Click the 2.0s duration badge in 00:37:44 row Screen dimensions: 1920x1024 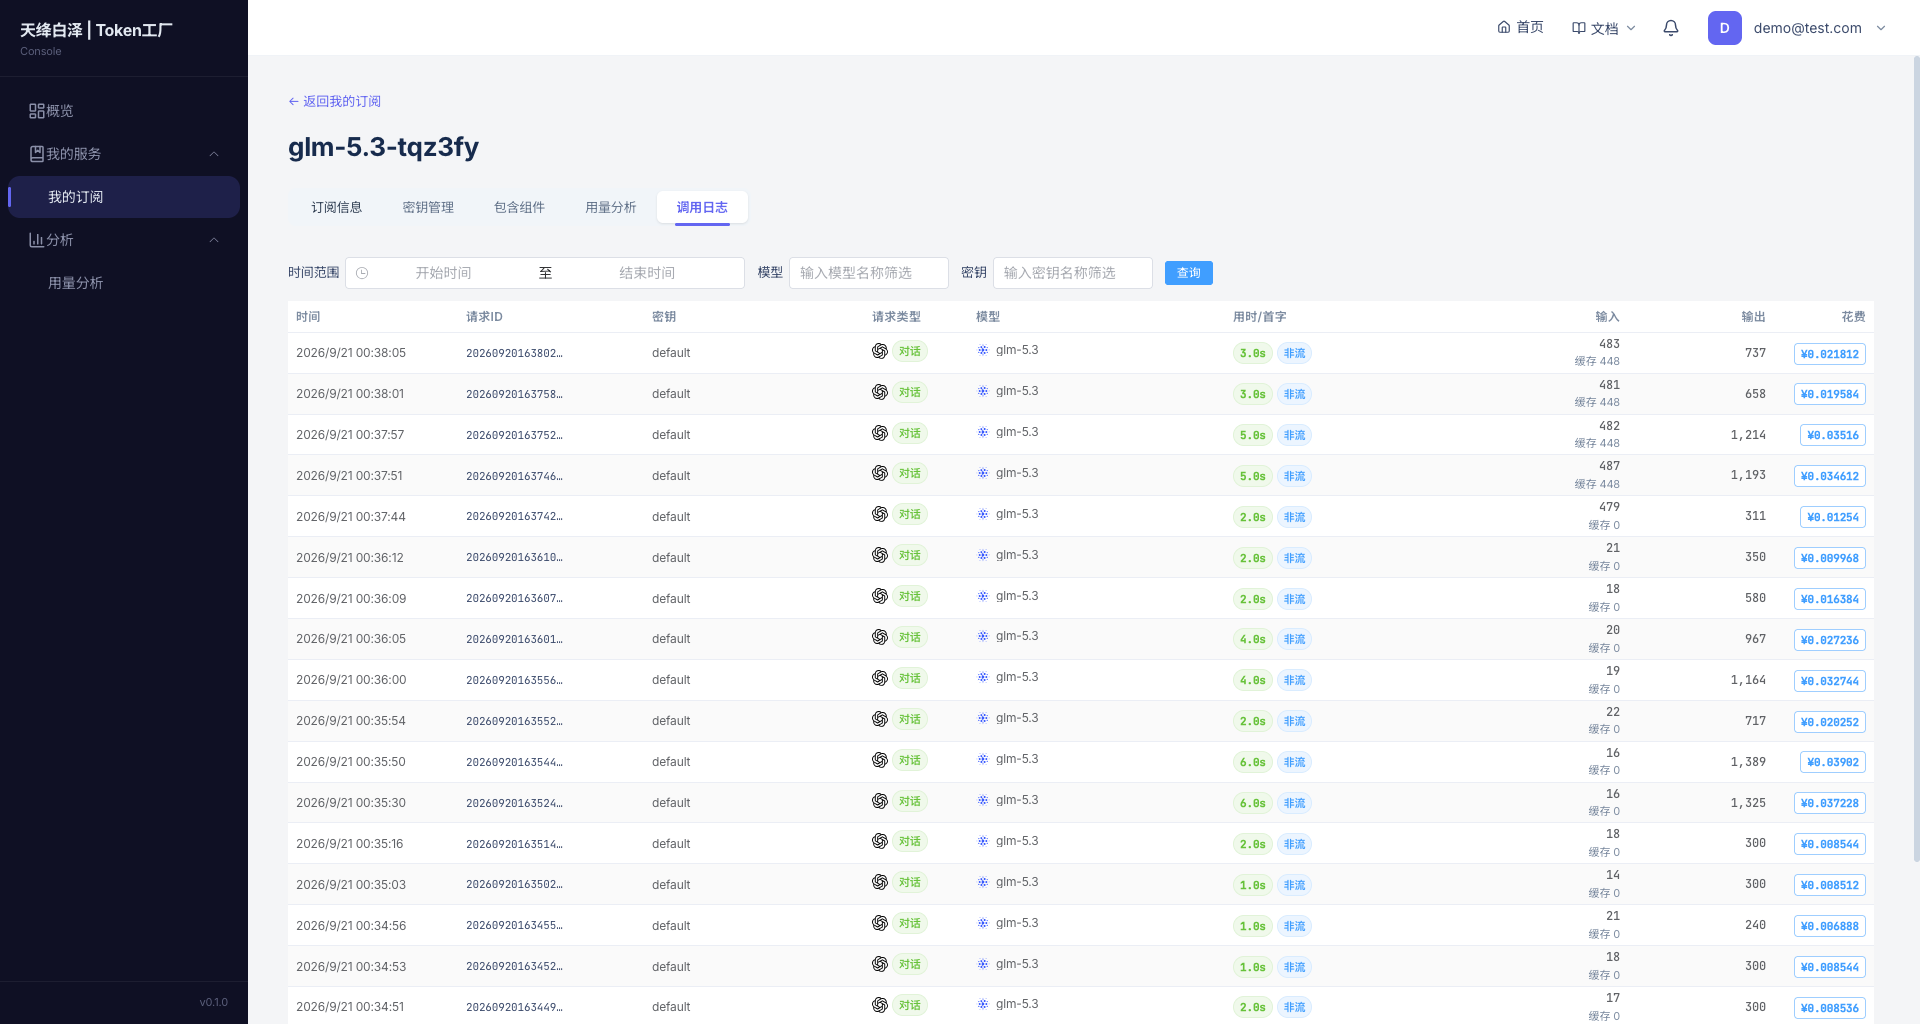[x=1253, y=517]
